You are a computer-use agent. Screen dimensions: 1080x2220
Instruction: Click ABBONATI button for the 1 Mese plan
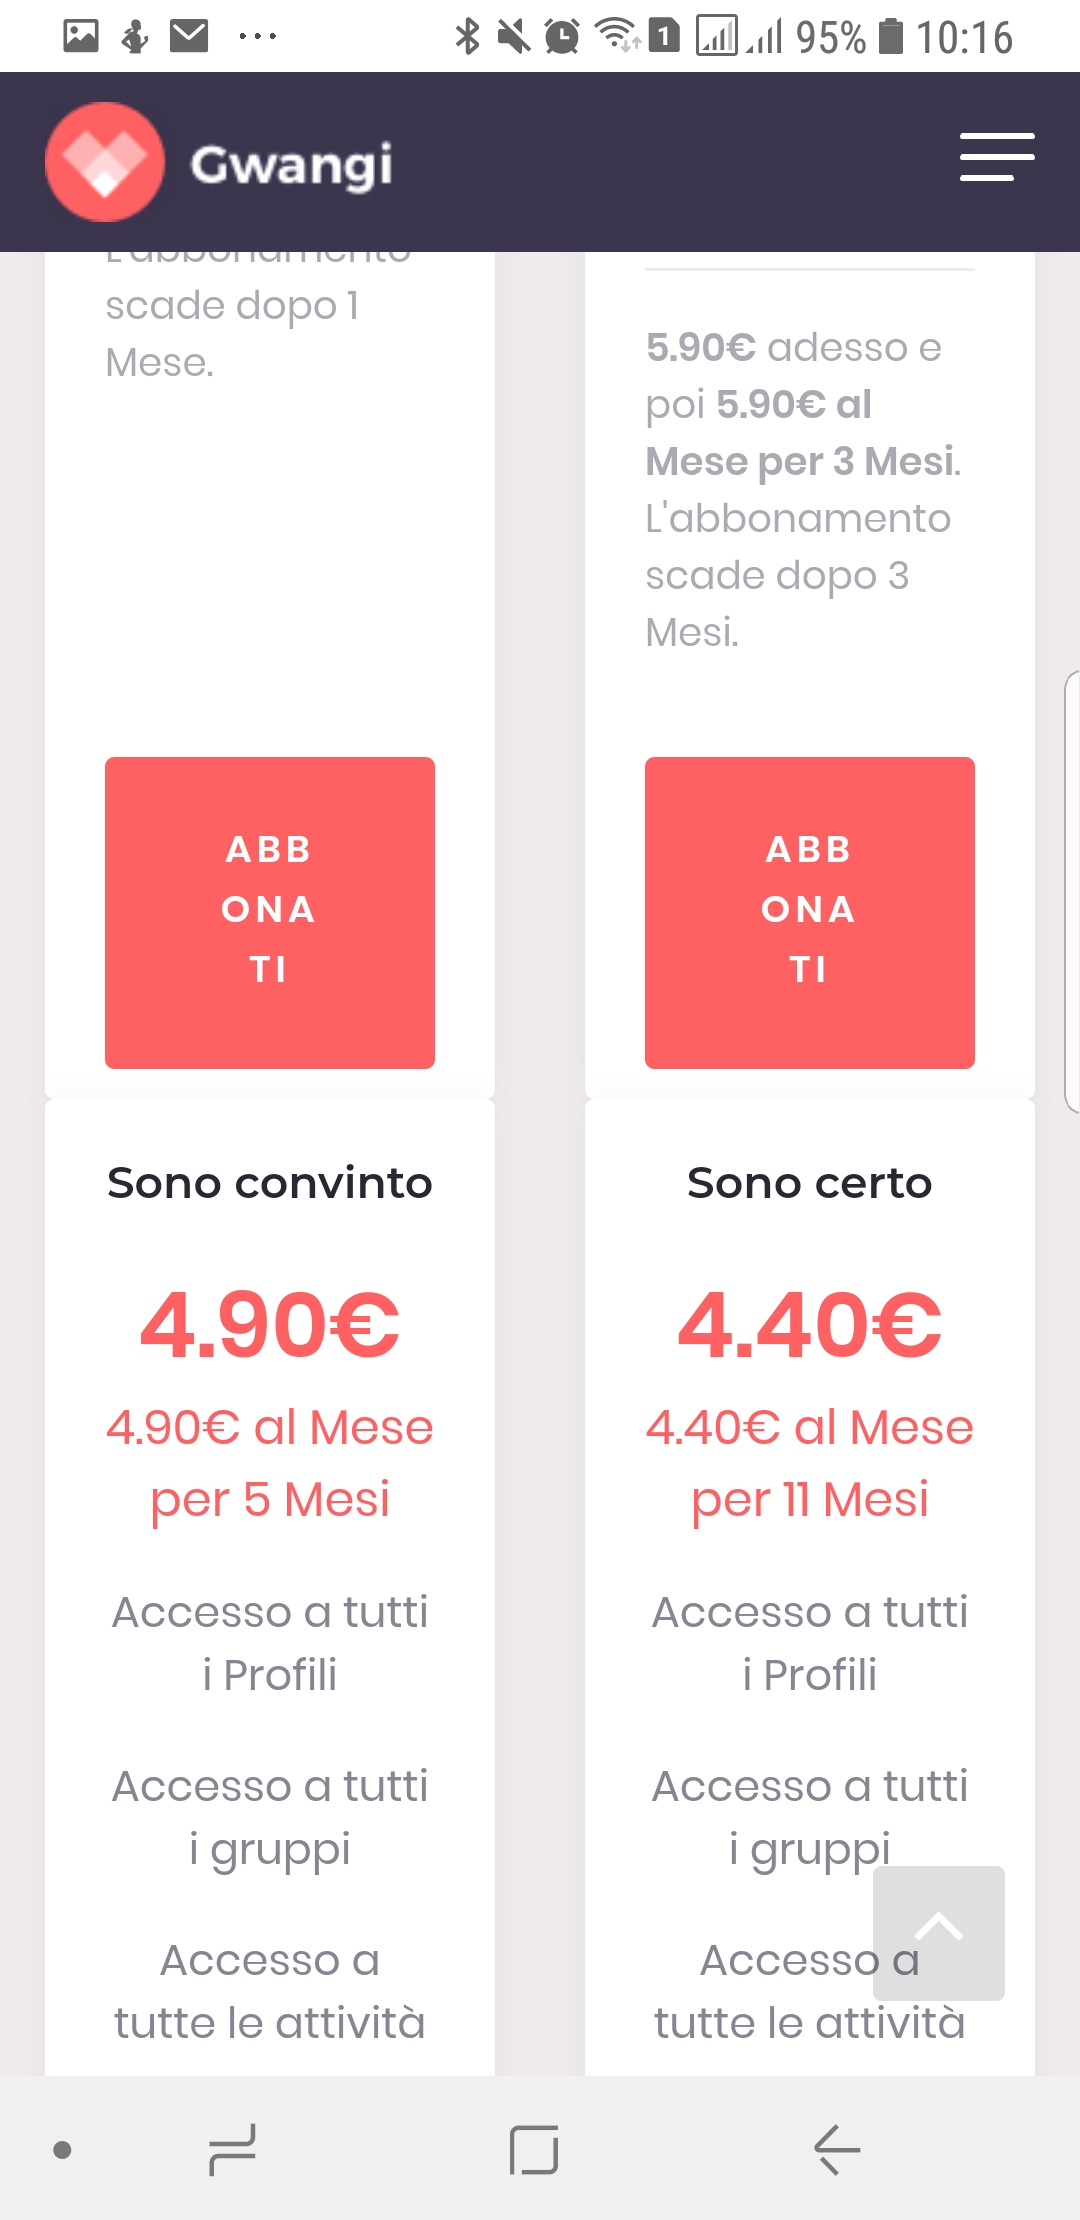[x=270, y=912]
